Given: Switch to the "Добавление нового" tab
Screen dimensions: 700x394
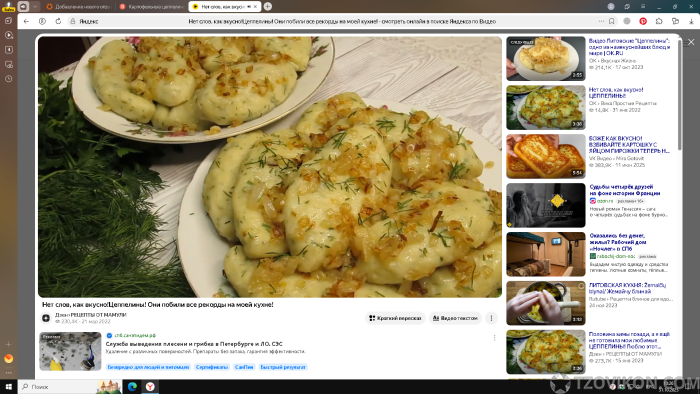Looking at the screenshot, I should pyautogui.click(x=79, y=6).
